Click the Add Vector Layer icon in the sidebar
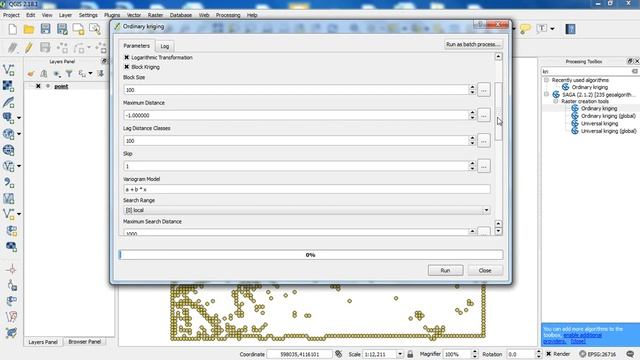The height and width of the screenshot is (360, 640). pos(9,70)
